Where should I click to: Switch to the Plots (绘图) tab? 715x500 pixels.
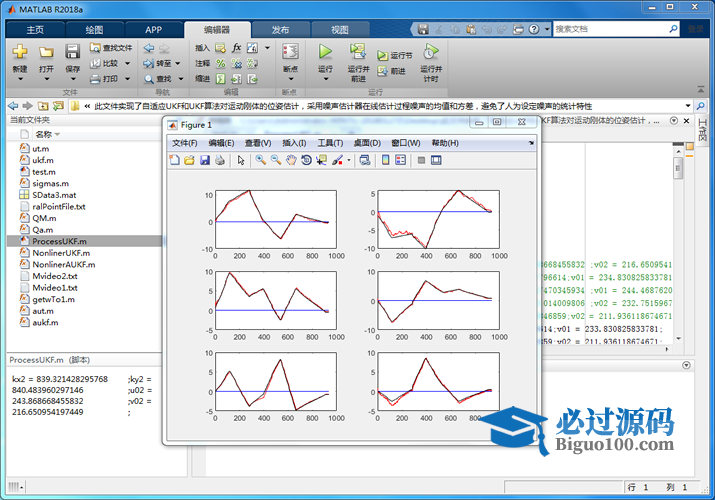point(94,30)
